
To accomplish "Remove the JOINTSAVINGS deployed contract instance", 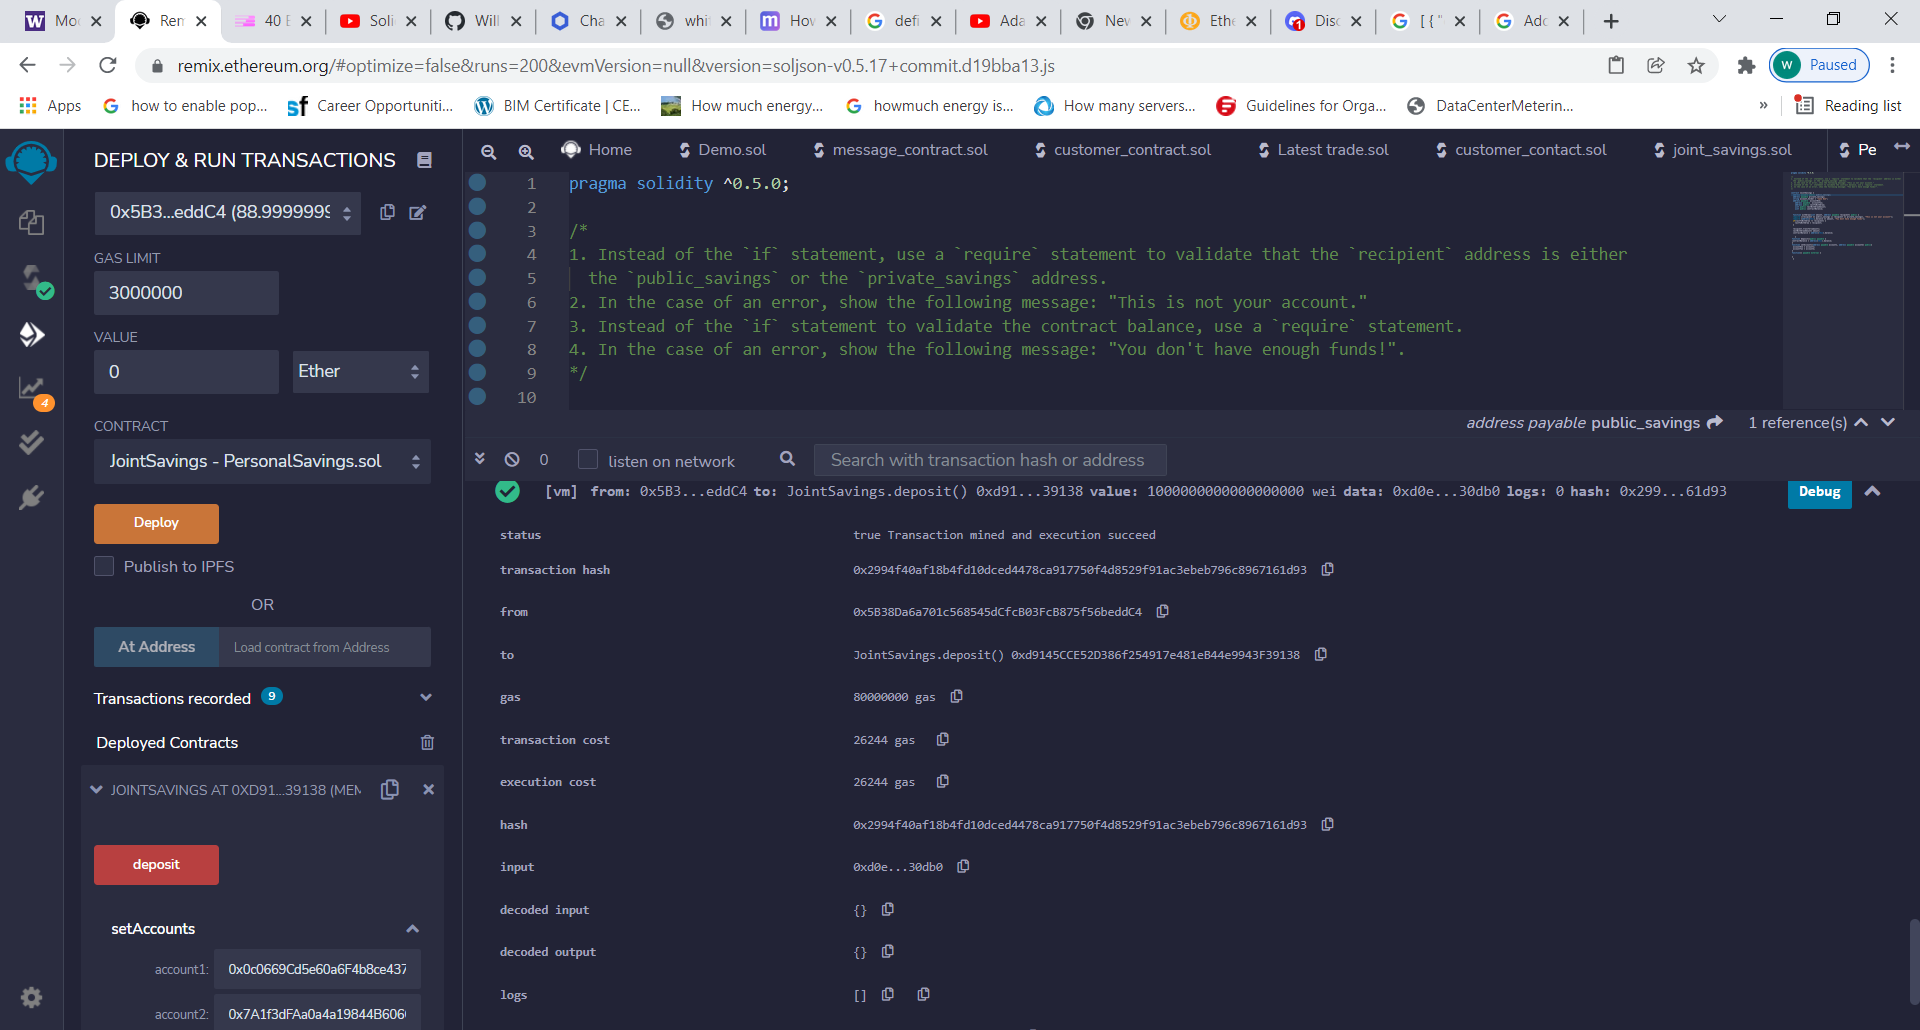I will (428, 789).
